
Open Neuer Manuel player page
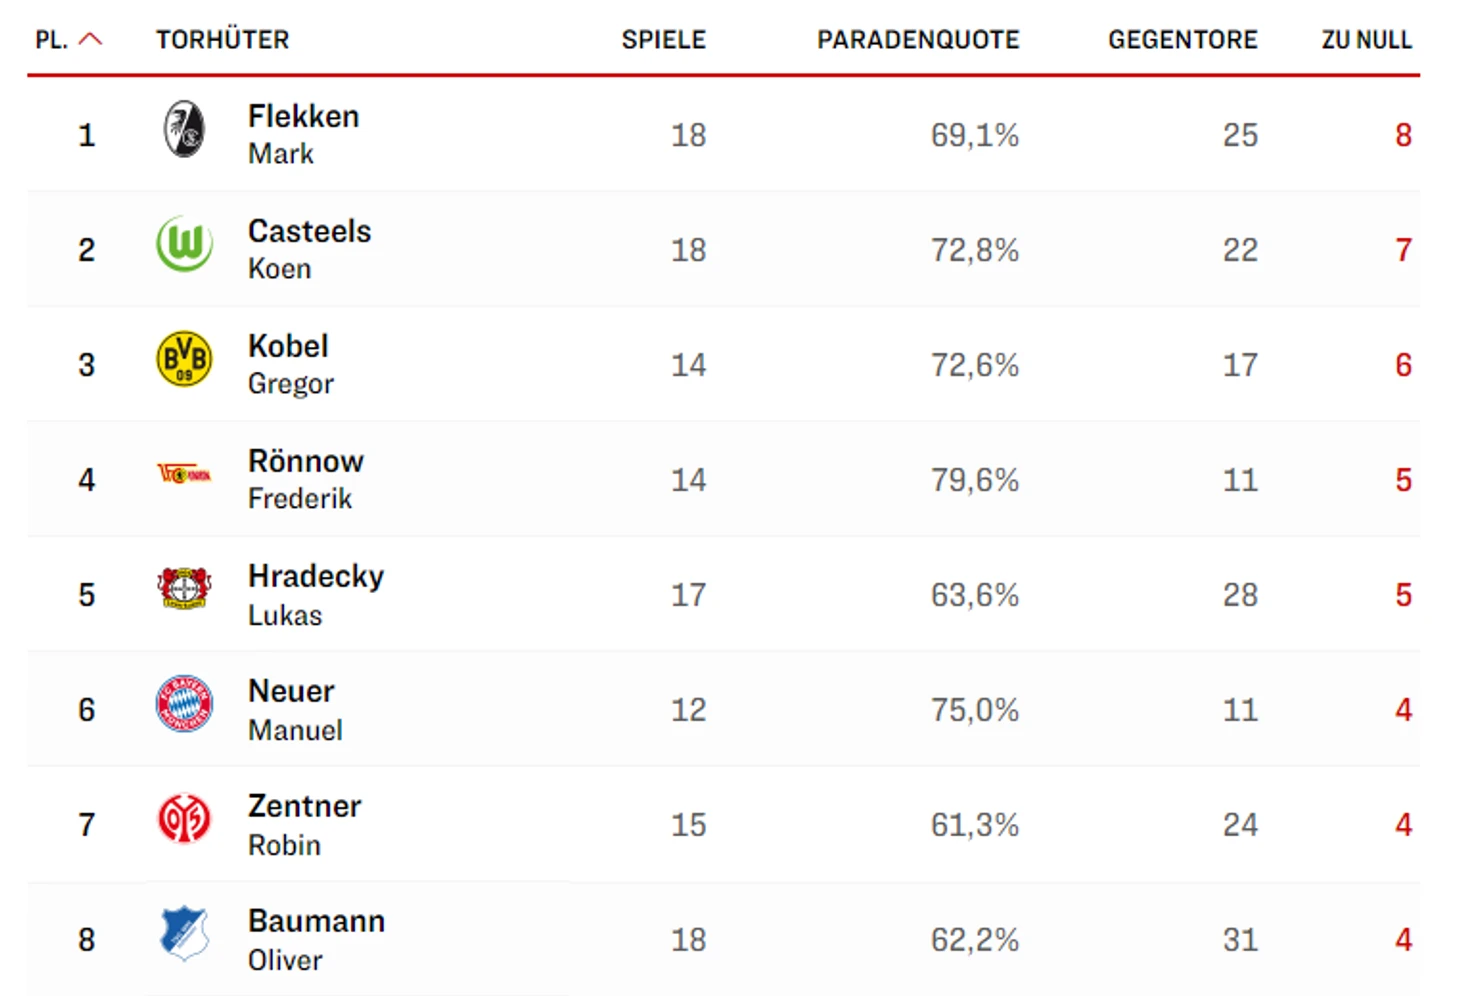[295, 709]
